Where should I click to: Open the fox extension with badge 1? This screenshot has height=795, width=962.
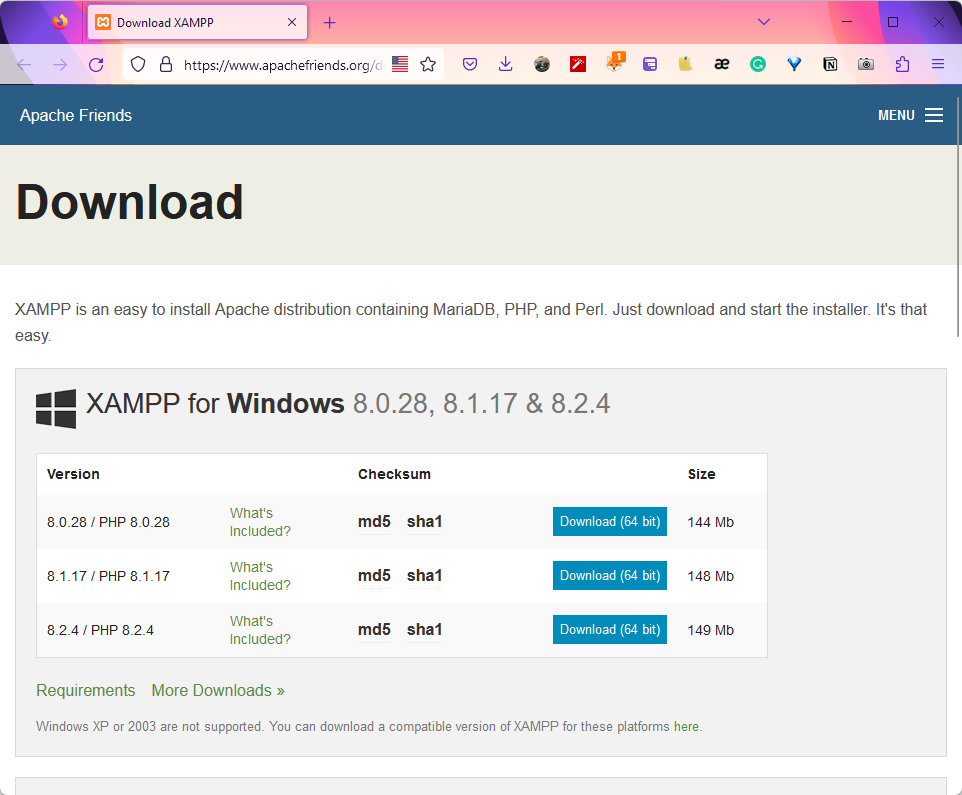pyautogui.click(x=614, y=63)
